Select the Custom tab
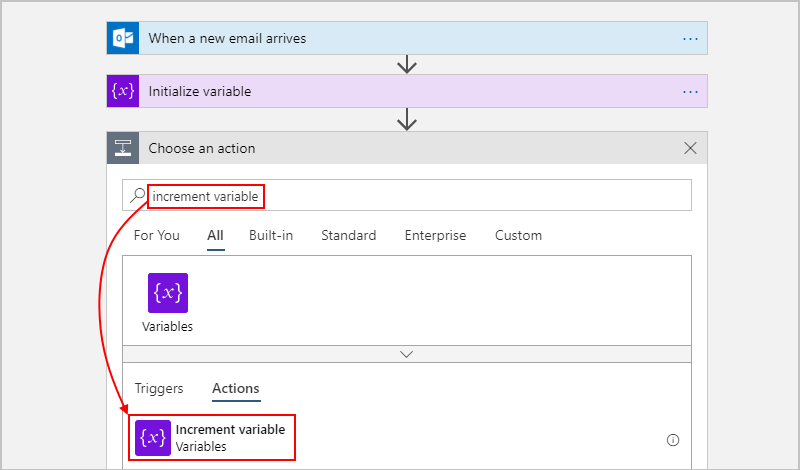The height and width of the screenshot is (470, 800). click(518, 236)
